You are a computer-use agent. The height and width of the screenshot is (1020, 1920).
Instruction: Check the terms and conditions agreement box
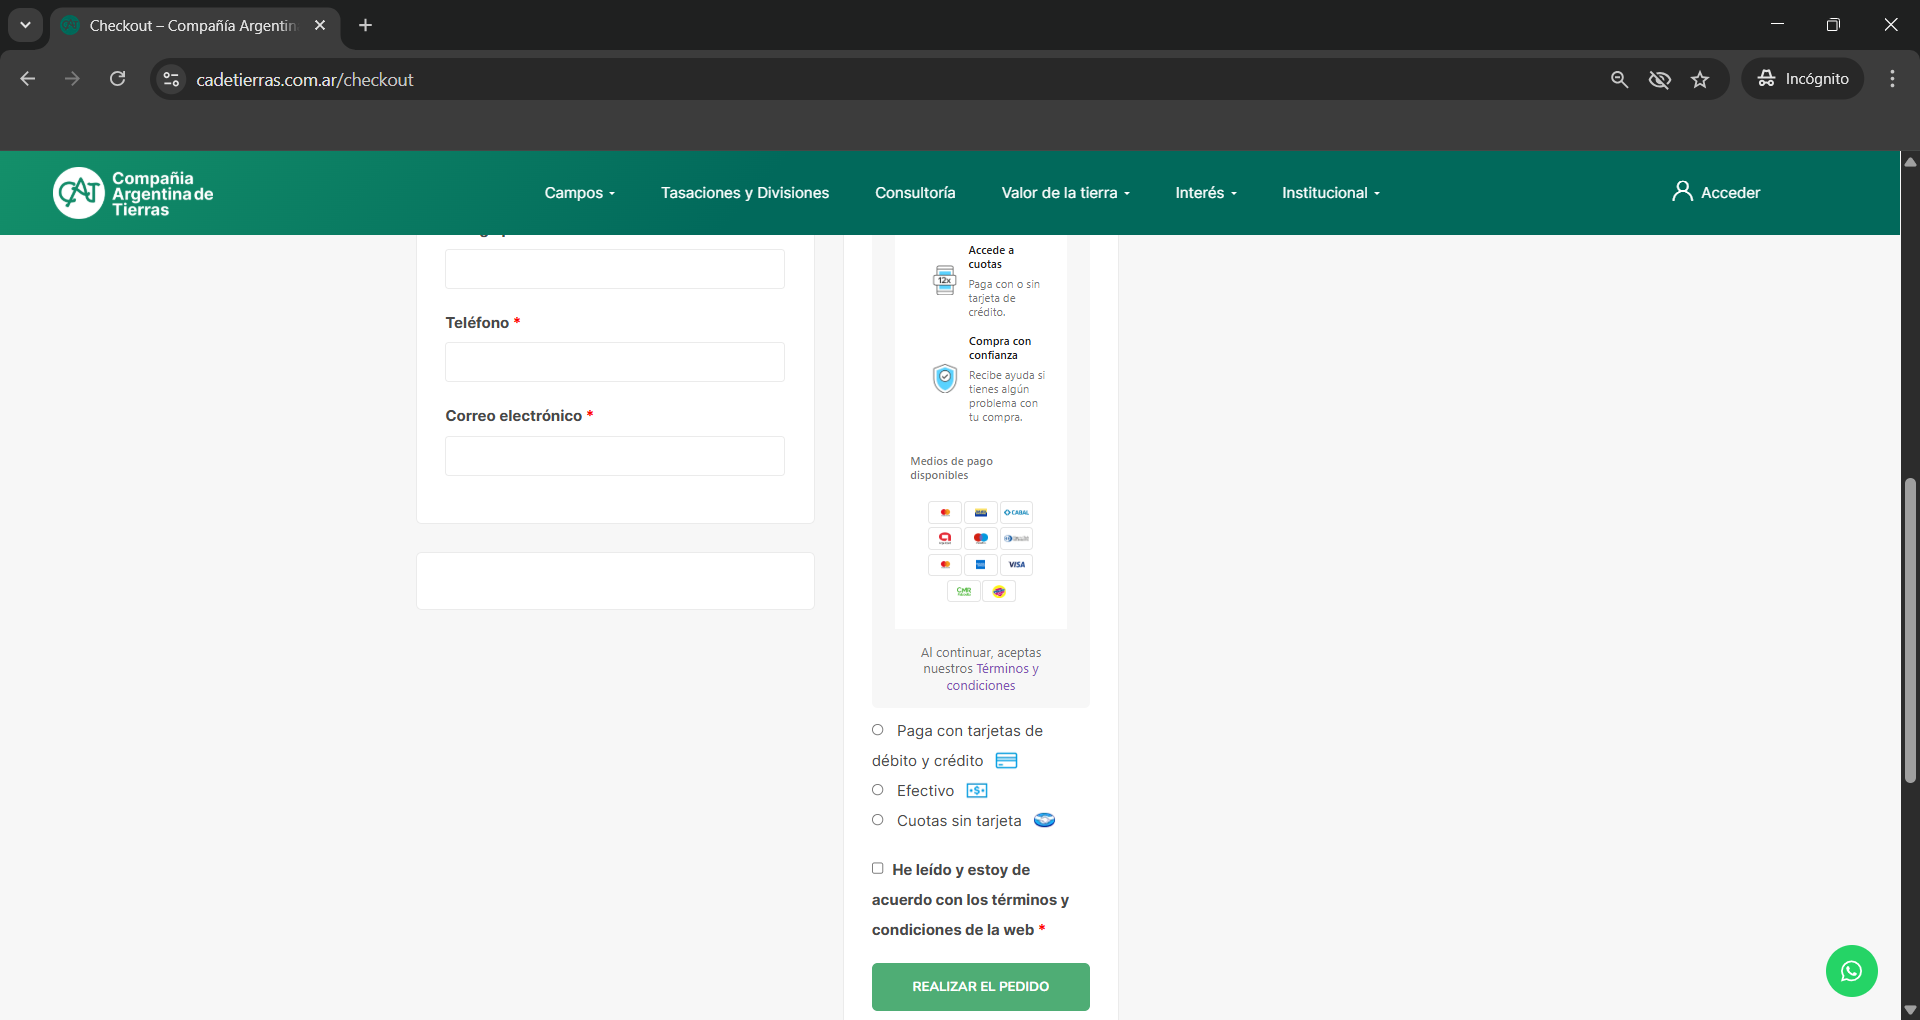(878, 868)
